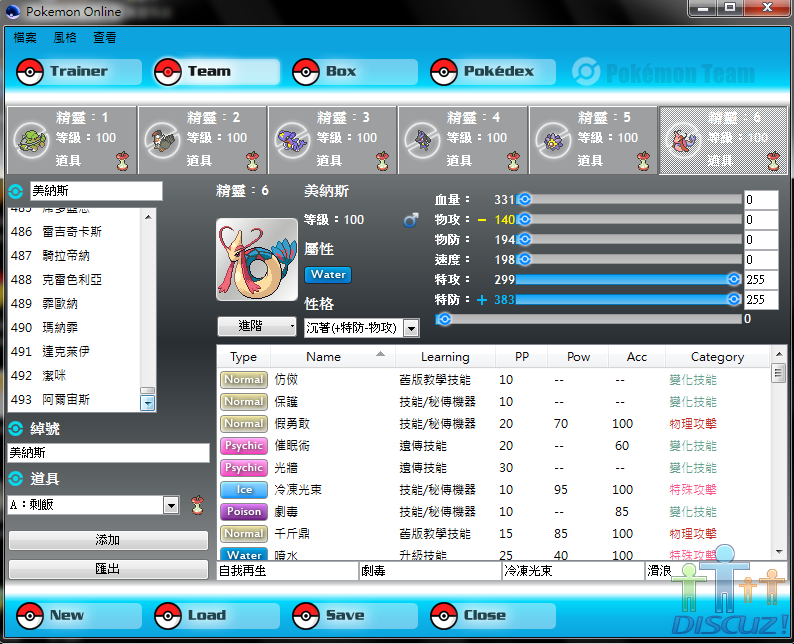Click Pokéball icon beside 綽號 label
This screenshot has width=794, height=644.
16,429
